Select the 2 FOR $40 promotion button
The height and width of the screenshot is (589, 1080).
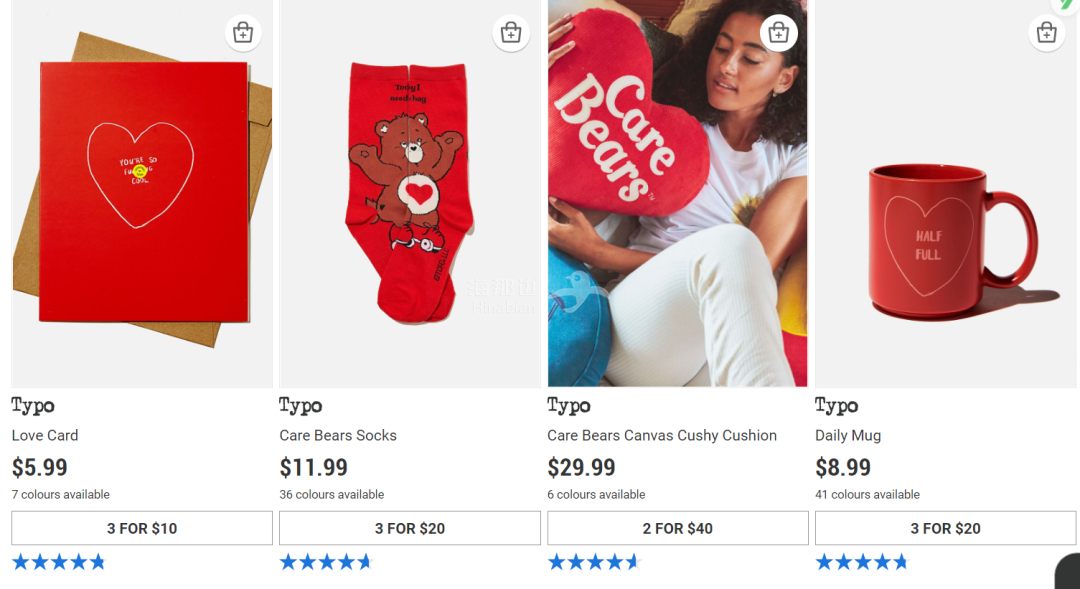[x=678, y=528]
